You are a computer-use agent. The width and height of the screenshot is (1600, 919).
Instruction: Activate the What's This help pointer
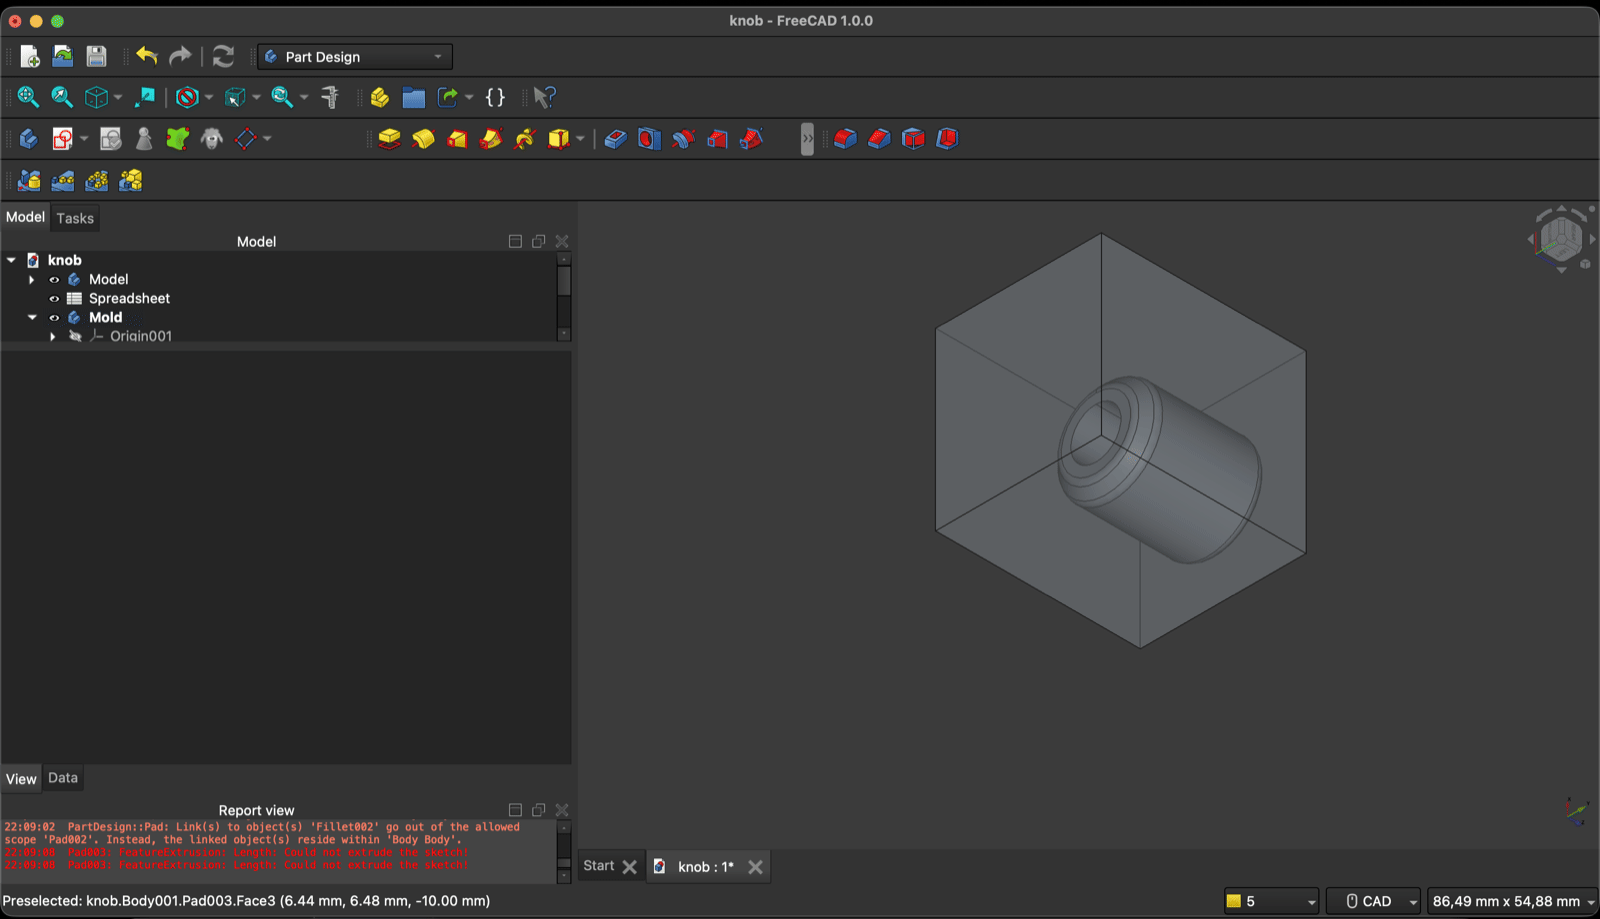[x=544, y=97]
